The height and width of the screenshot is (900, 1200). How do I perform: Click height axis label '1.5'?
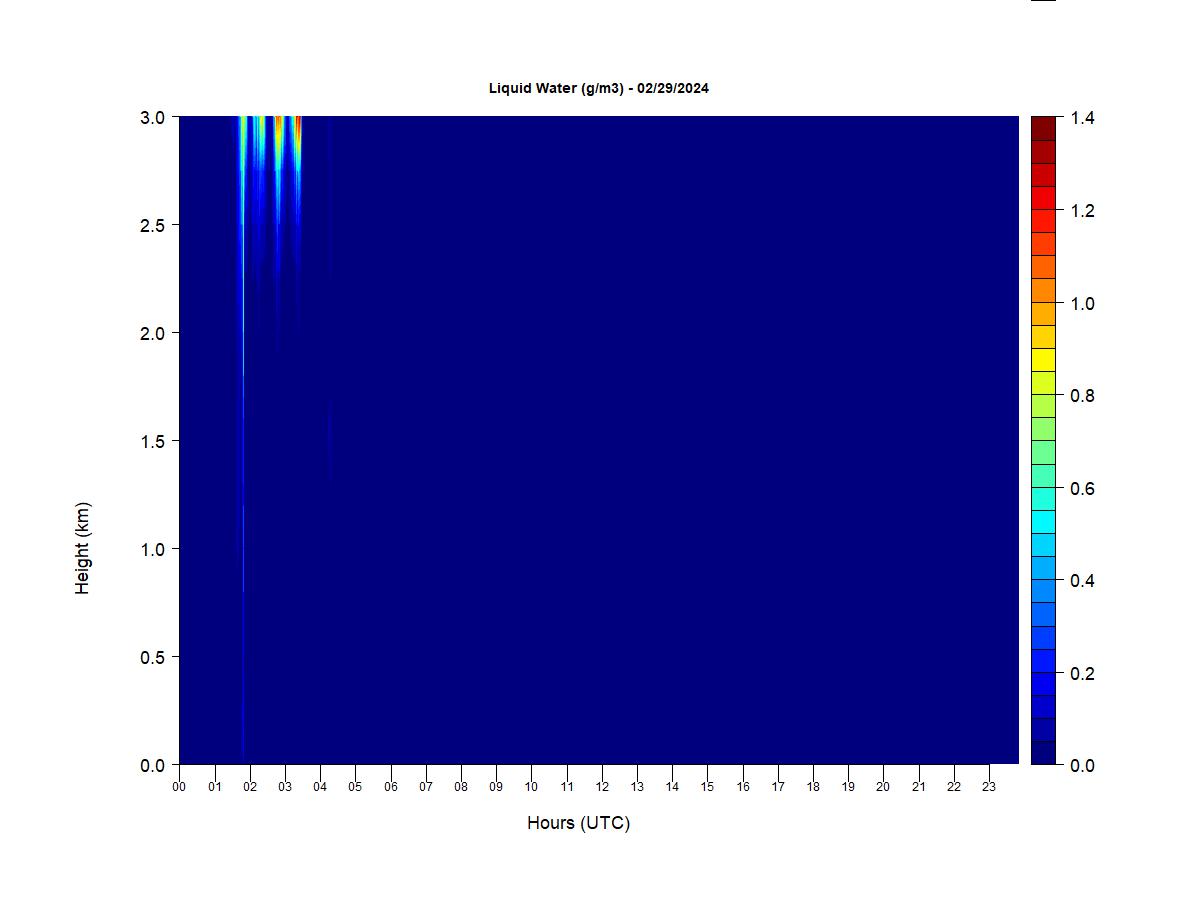click(x=152, y=441)
